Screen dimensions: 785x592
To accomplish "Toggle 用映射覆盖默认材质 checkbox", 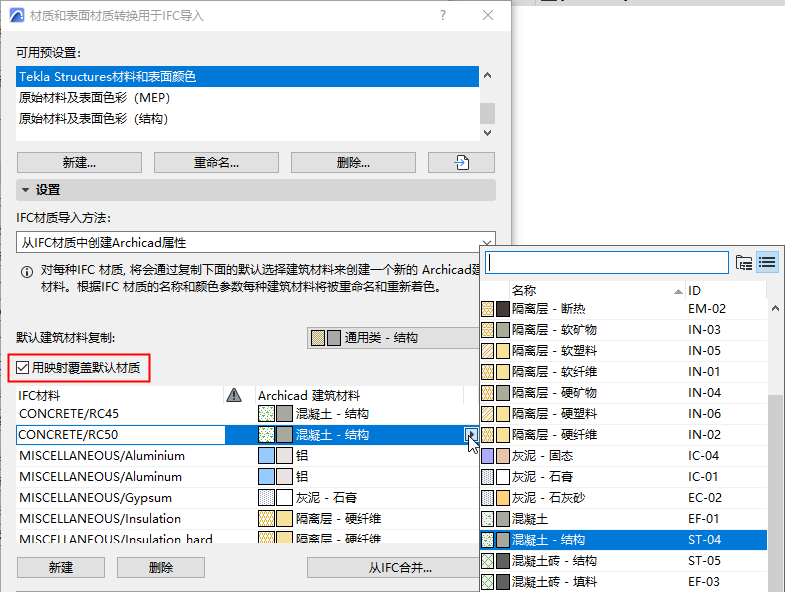I will (22, 368).
